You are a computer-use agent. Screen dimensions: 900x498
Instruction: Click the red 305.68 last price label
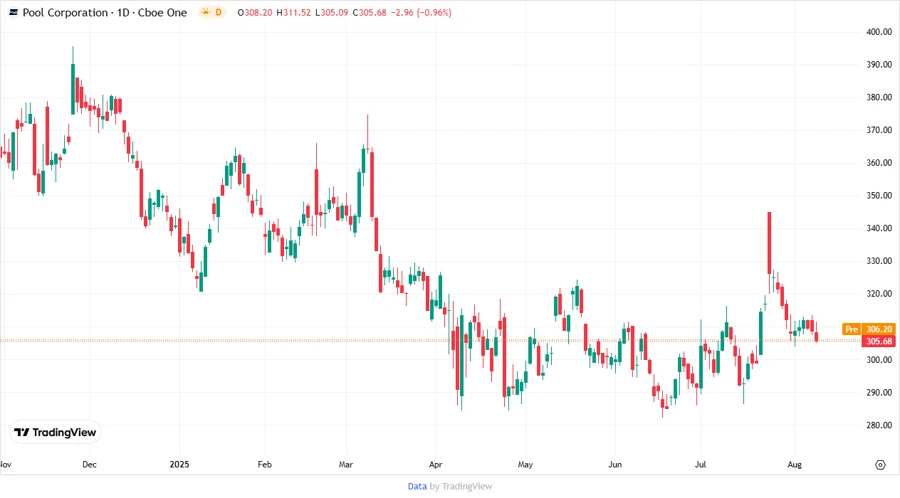coord(879,341)
